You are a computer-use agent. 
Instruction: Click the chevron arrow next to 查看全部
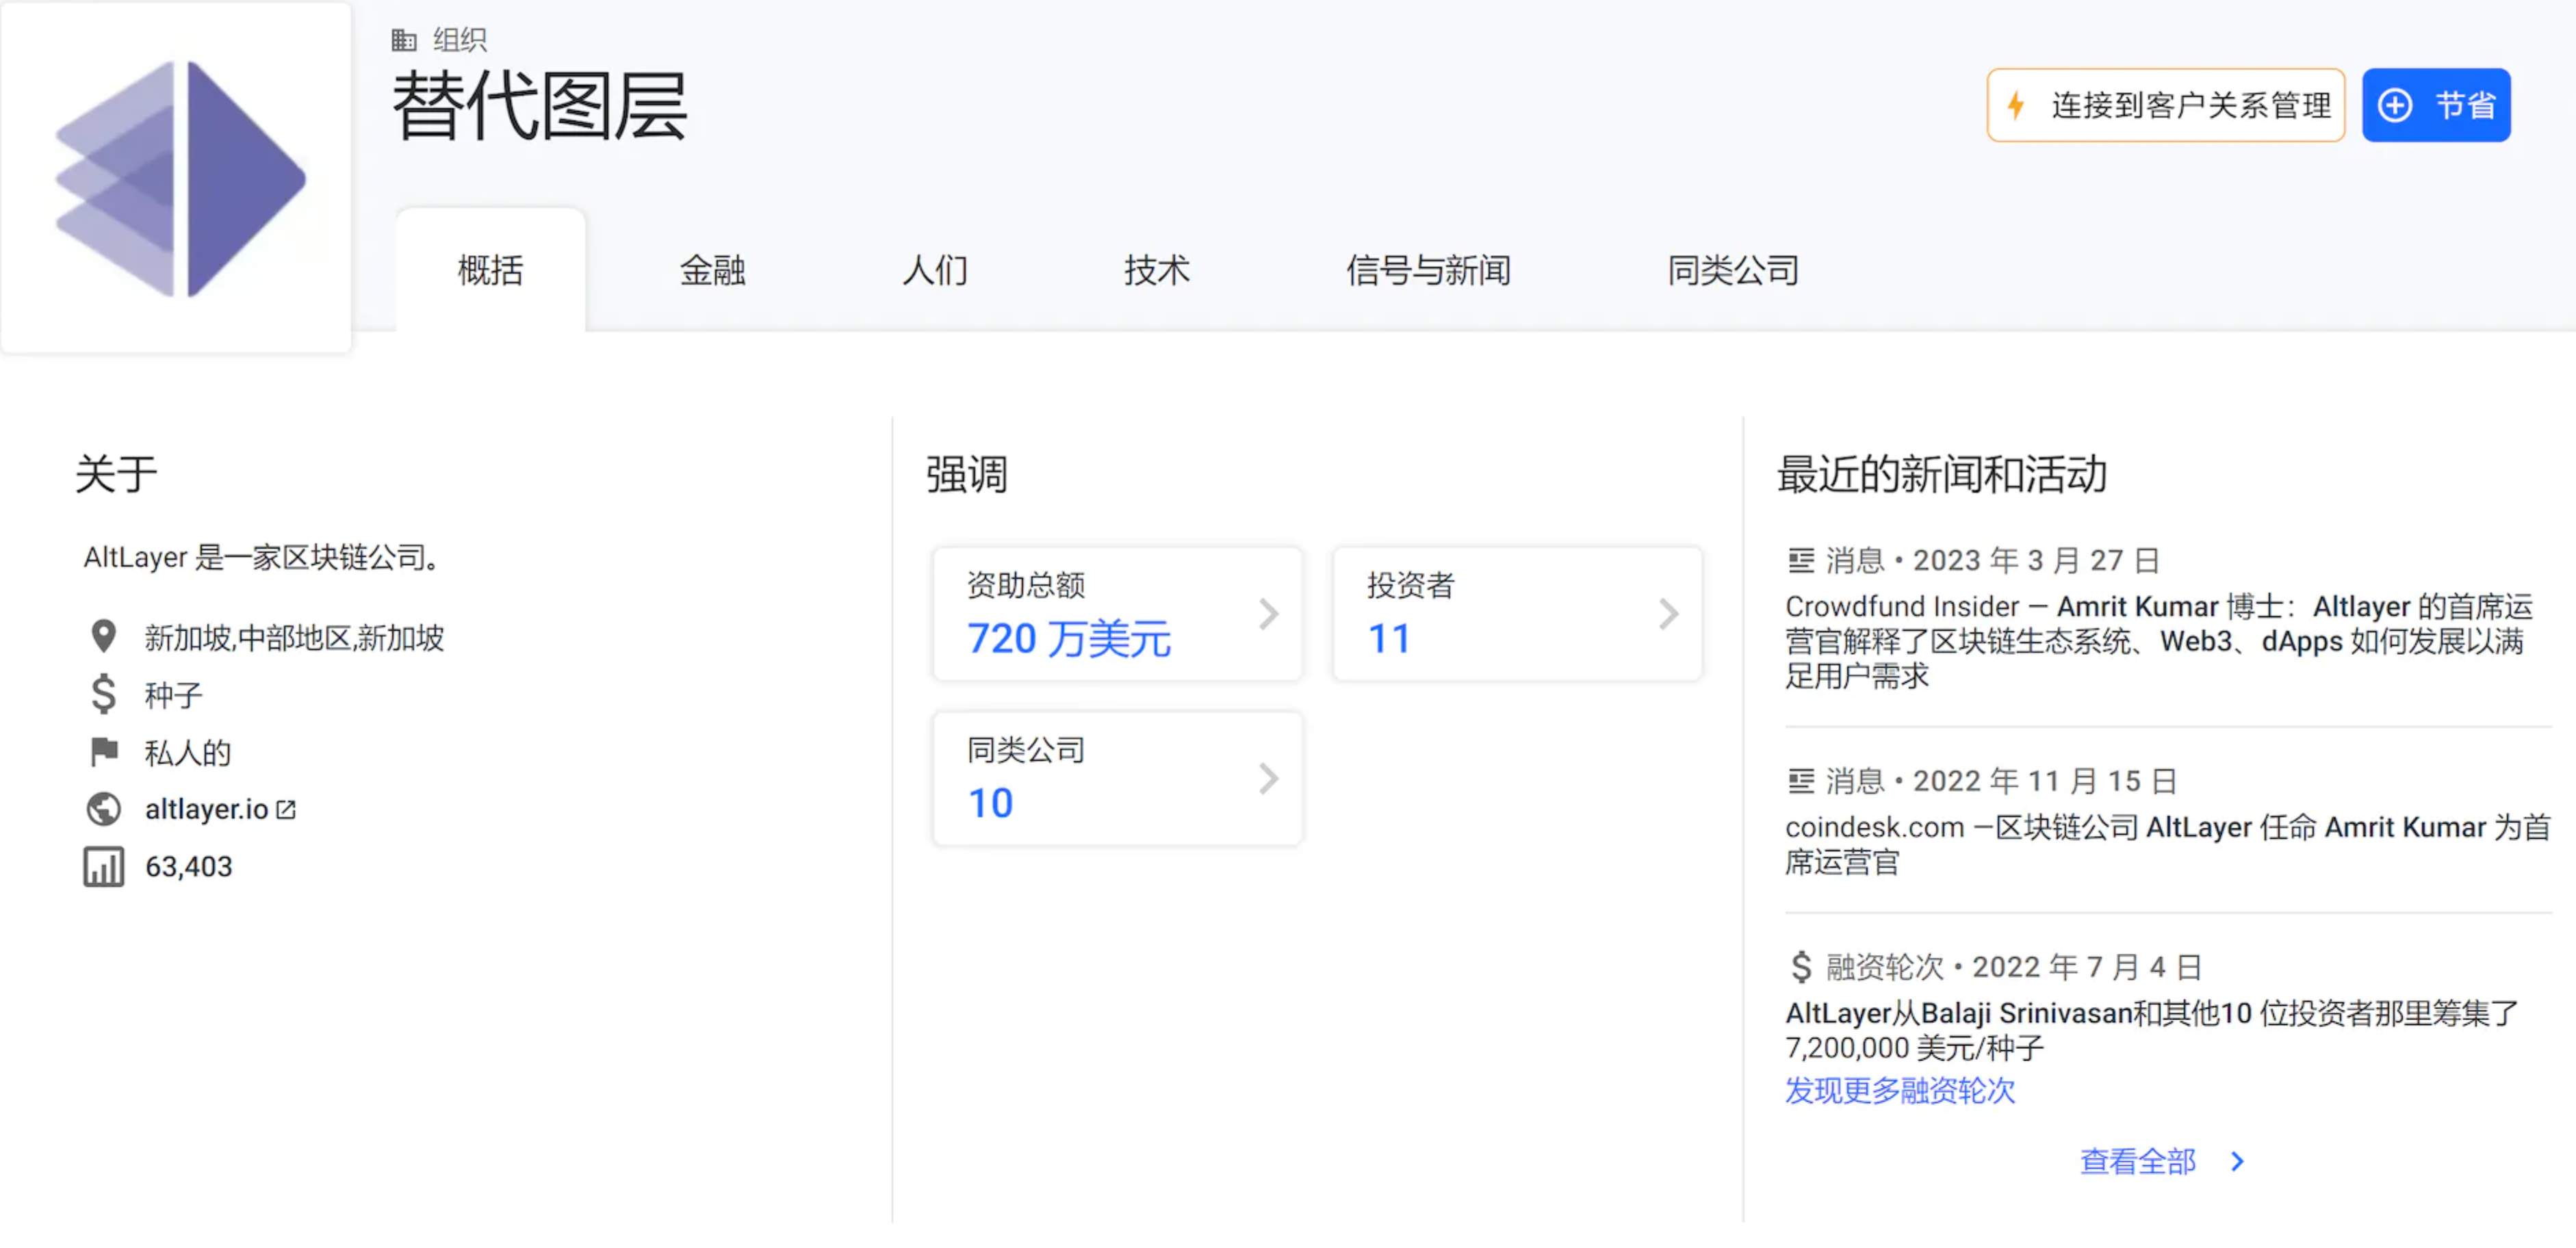coord(2237,1161)
